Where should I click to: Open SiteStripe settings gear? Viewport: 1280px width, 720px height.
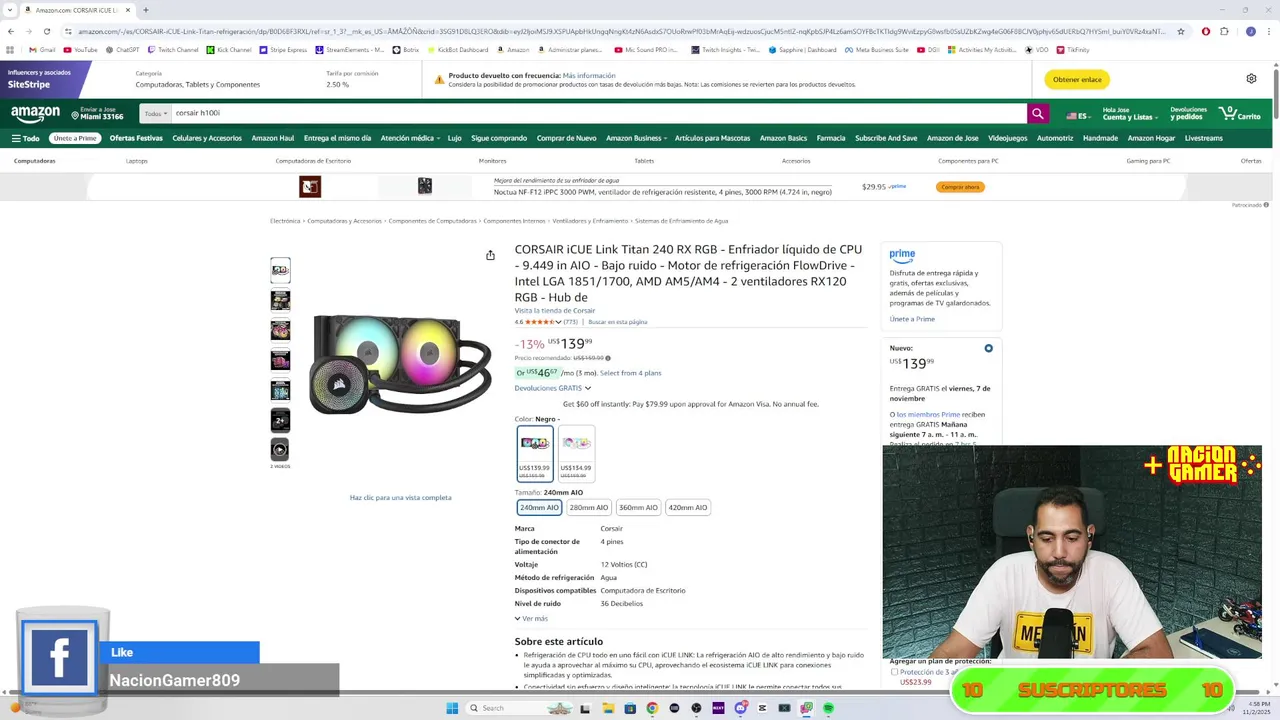click(1251, 79)
